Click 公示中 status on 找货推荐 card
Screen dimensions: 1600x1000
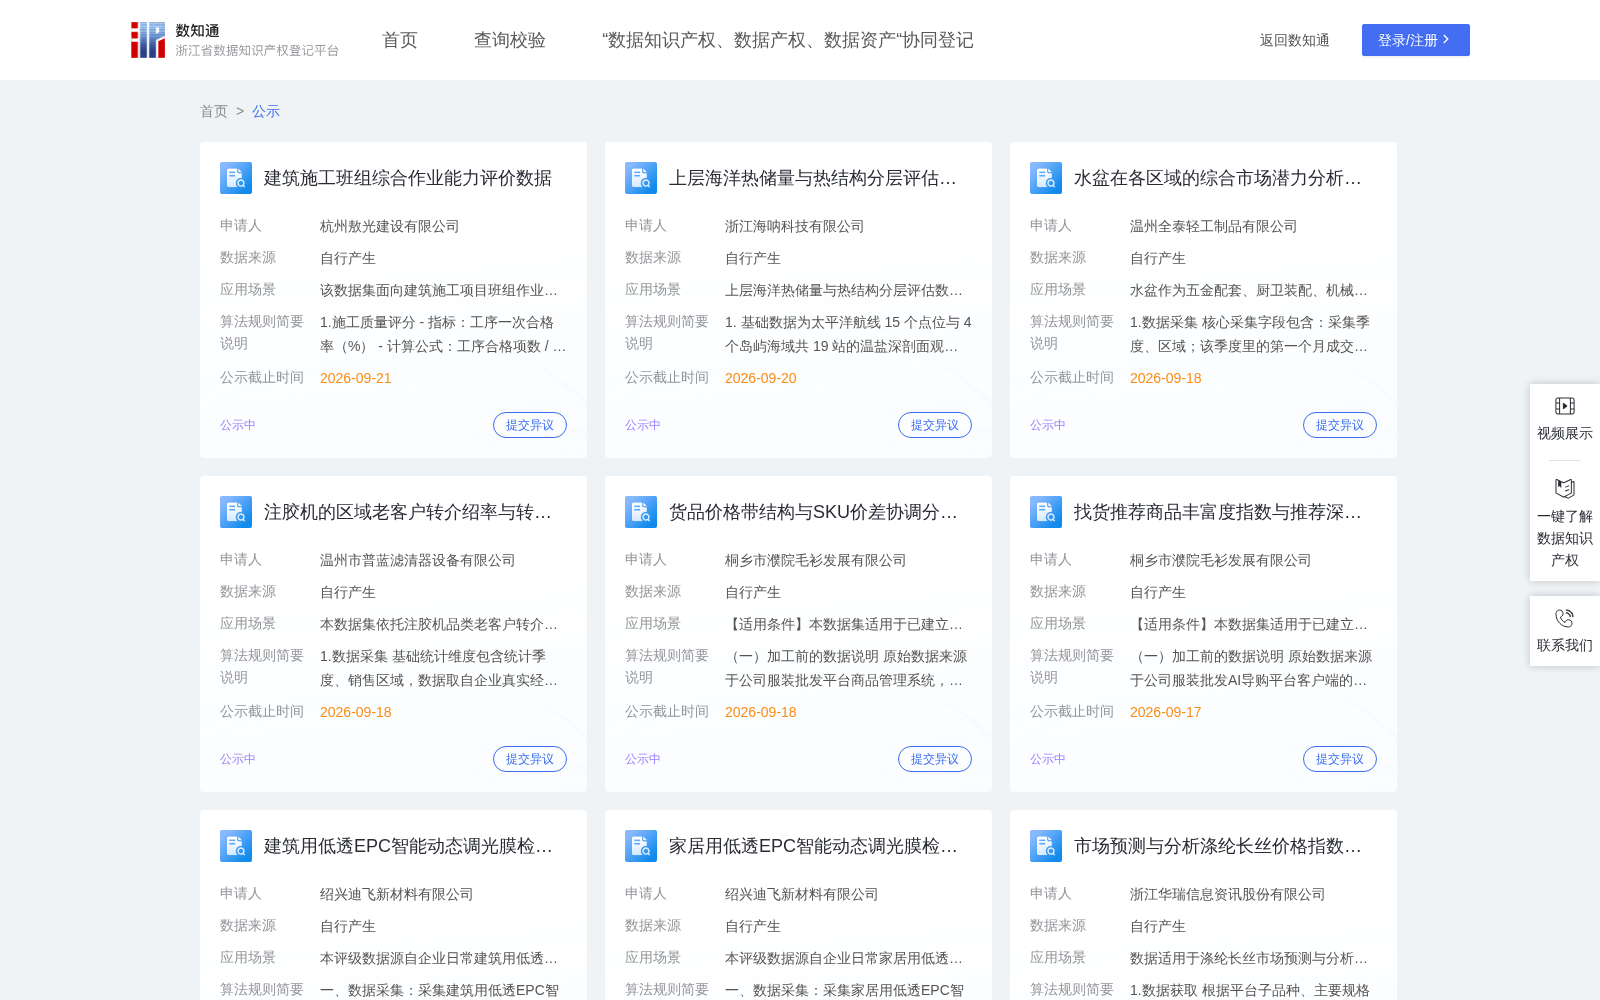(x=1048, y=759)
